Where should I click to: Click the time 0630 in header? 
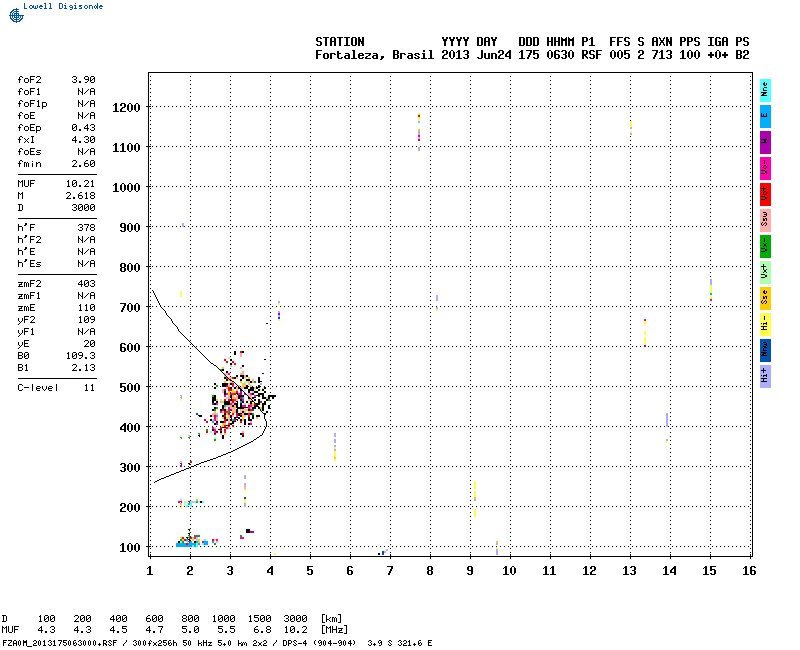click(x=560, y=55)
